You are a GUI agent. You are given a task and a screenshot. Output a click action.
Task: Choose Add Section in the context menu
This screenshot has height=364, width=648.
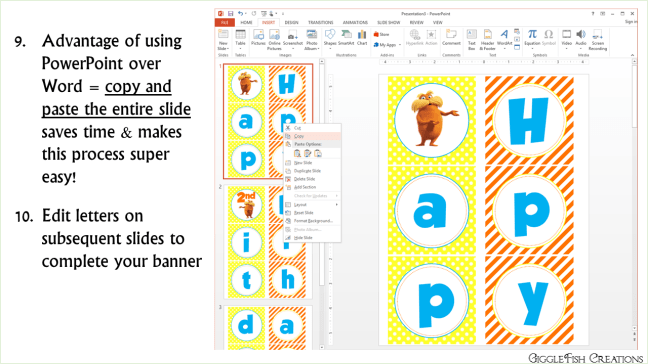click(312, 187)
